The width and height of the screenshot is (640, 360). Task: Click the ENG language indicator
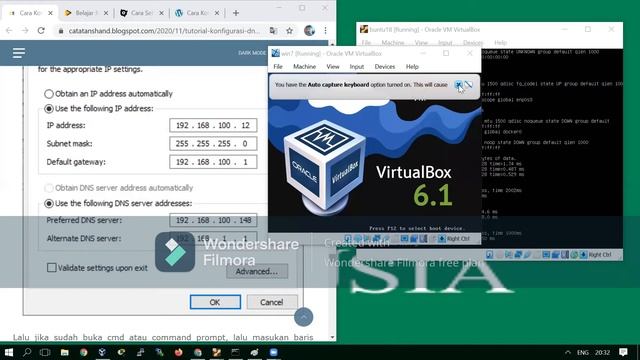coord(583,352)
